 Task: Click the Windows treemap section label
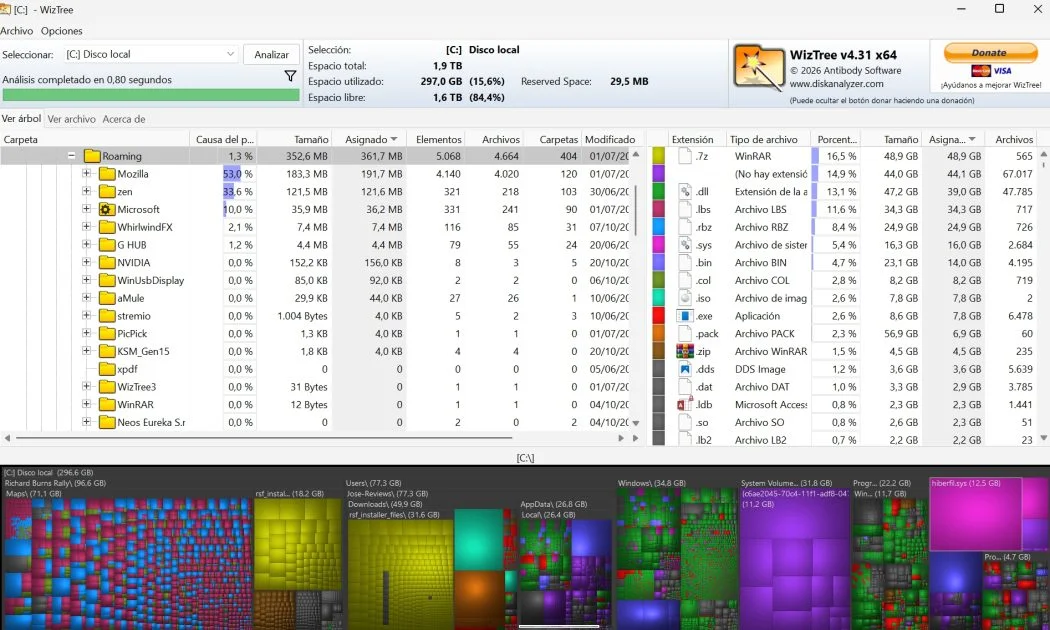point(651,483)
